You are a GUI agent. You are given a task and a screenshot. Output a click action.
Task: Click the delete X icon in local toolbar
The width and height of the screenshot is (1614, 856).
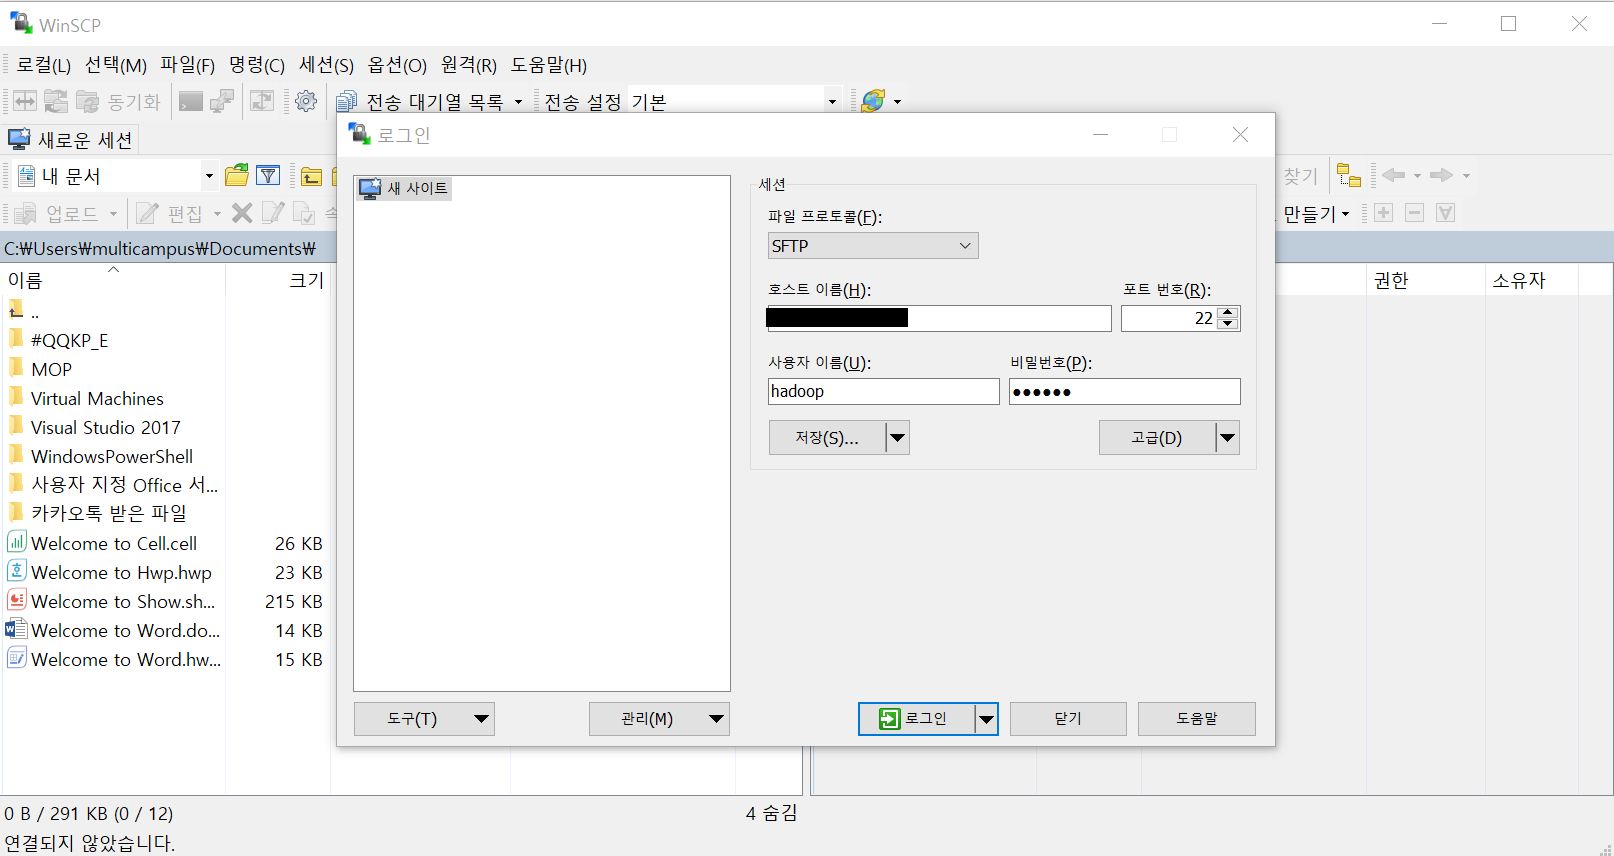pos(242,213)
